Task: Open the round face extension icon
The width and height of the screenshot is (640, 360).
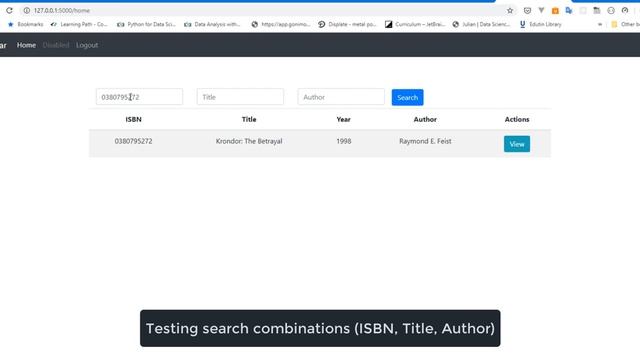Action: [x=611, y=11]
